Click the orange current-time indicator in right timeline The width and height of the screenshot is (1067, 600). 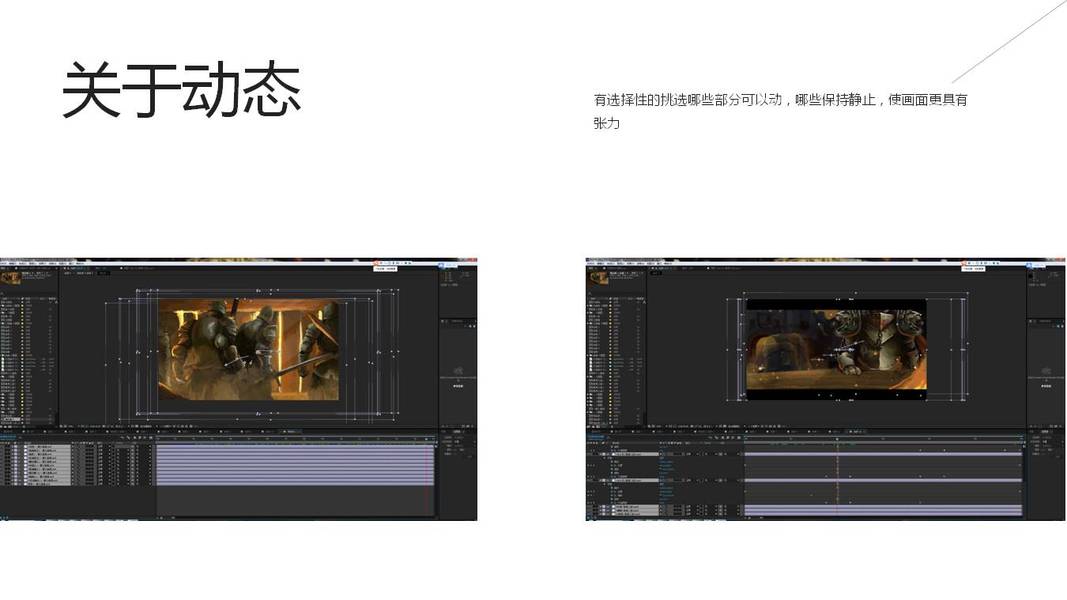coord(838,476)
